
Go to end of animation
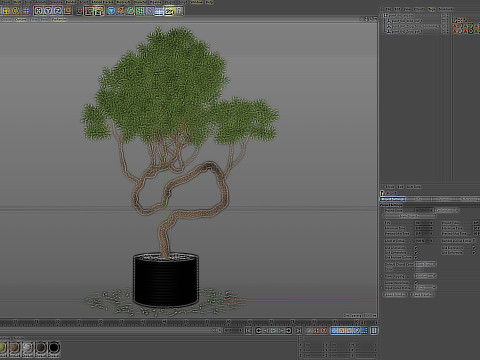(299, 330)
